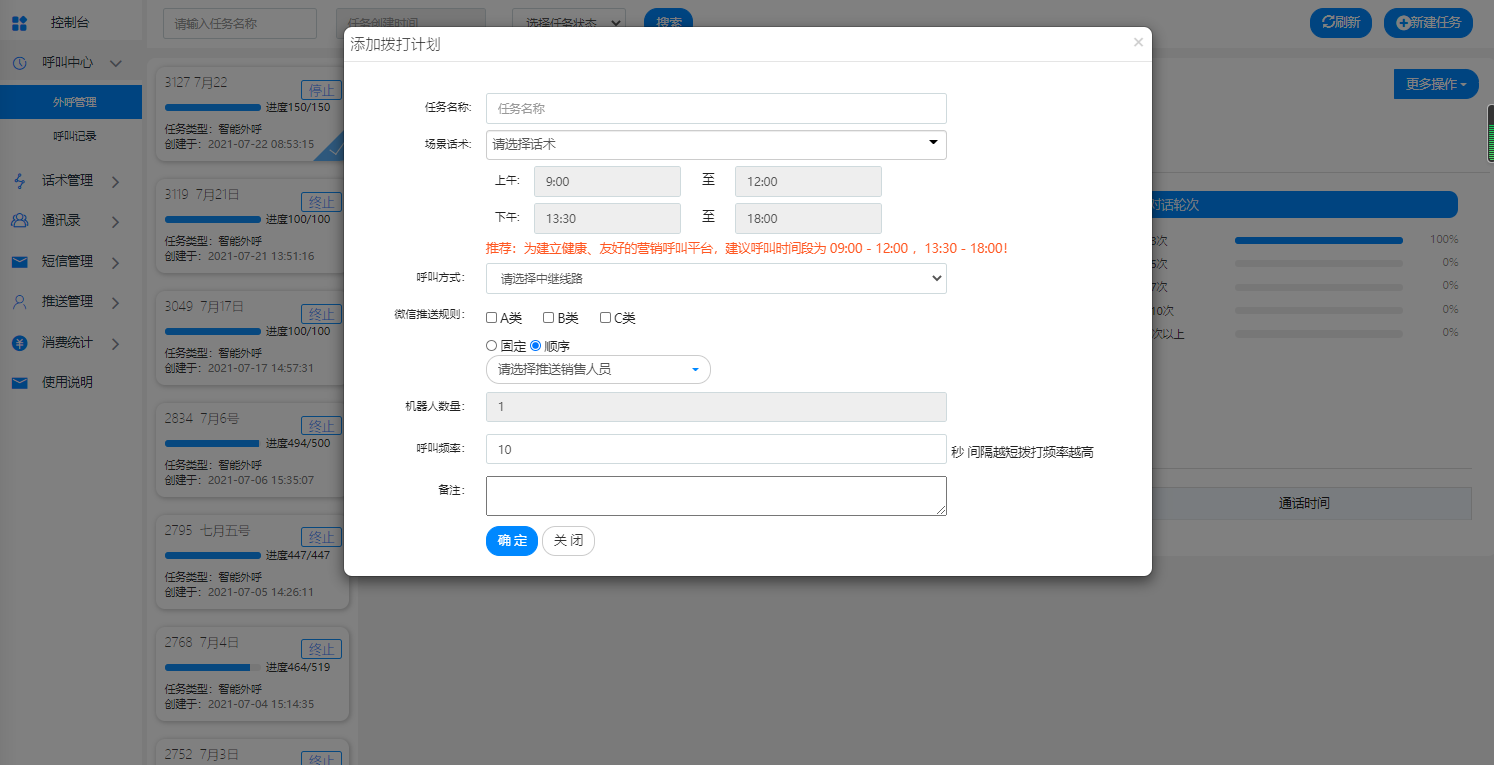Click the afternoon end time 18:00 field
Image resolution: width=1494 pixels, height=765 pixels.
pos(808,219)
